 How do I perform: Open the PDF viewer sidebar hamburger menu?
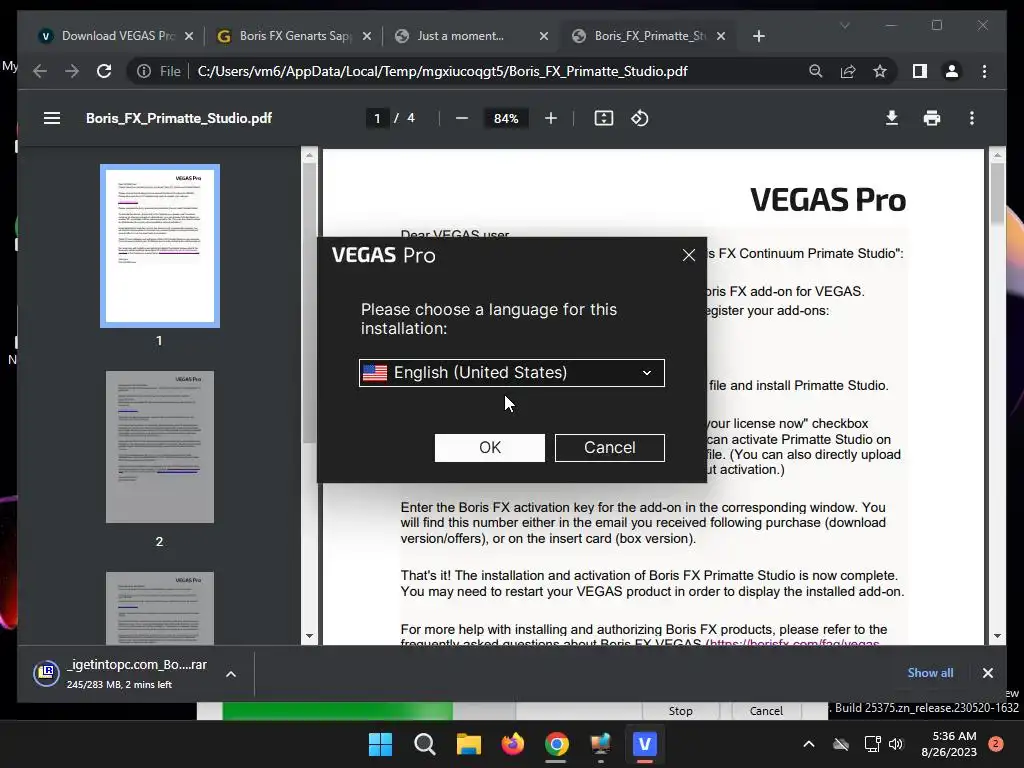(52, 118)
